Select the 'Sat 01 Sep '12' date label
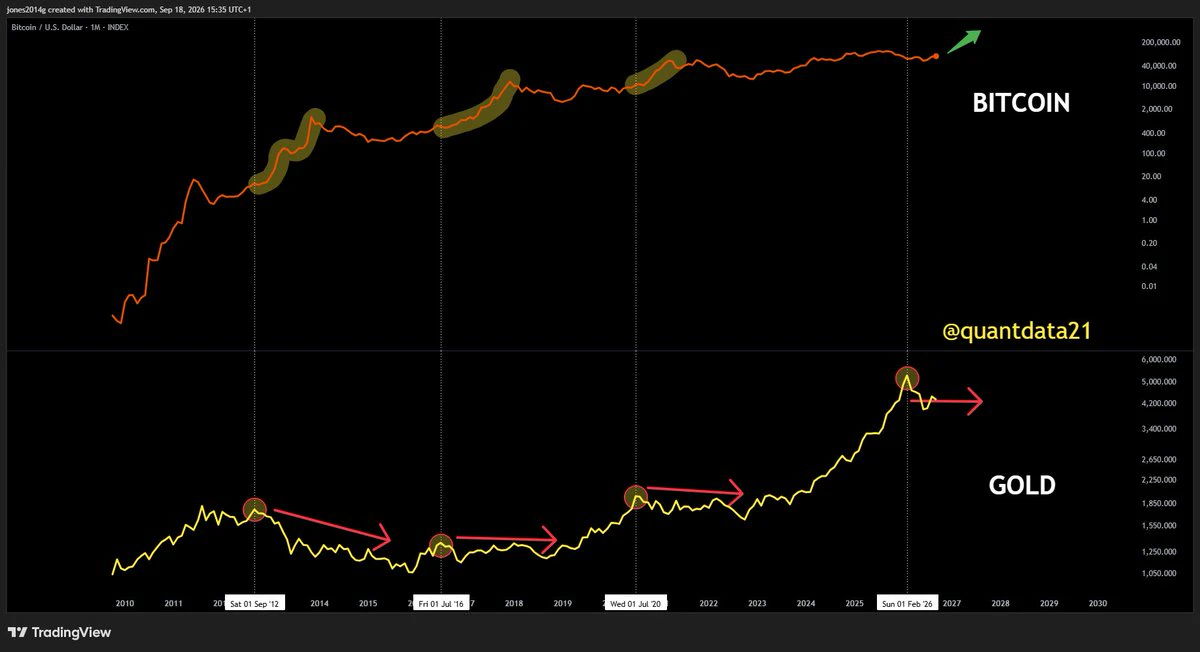This screenshot has height=652, width=1200. (254, 604)
